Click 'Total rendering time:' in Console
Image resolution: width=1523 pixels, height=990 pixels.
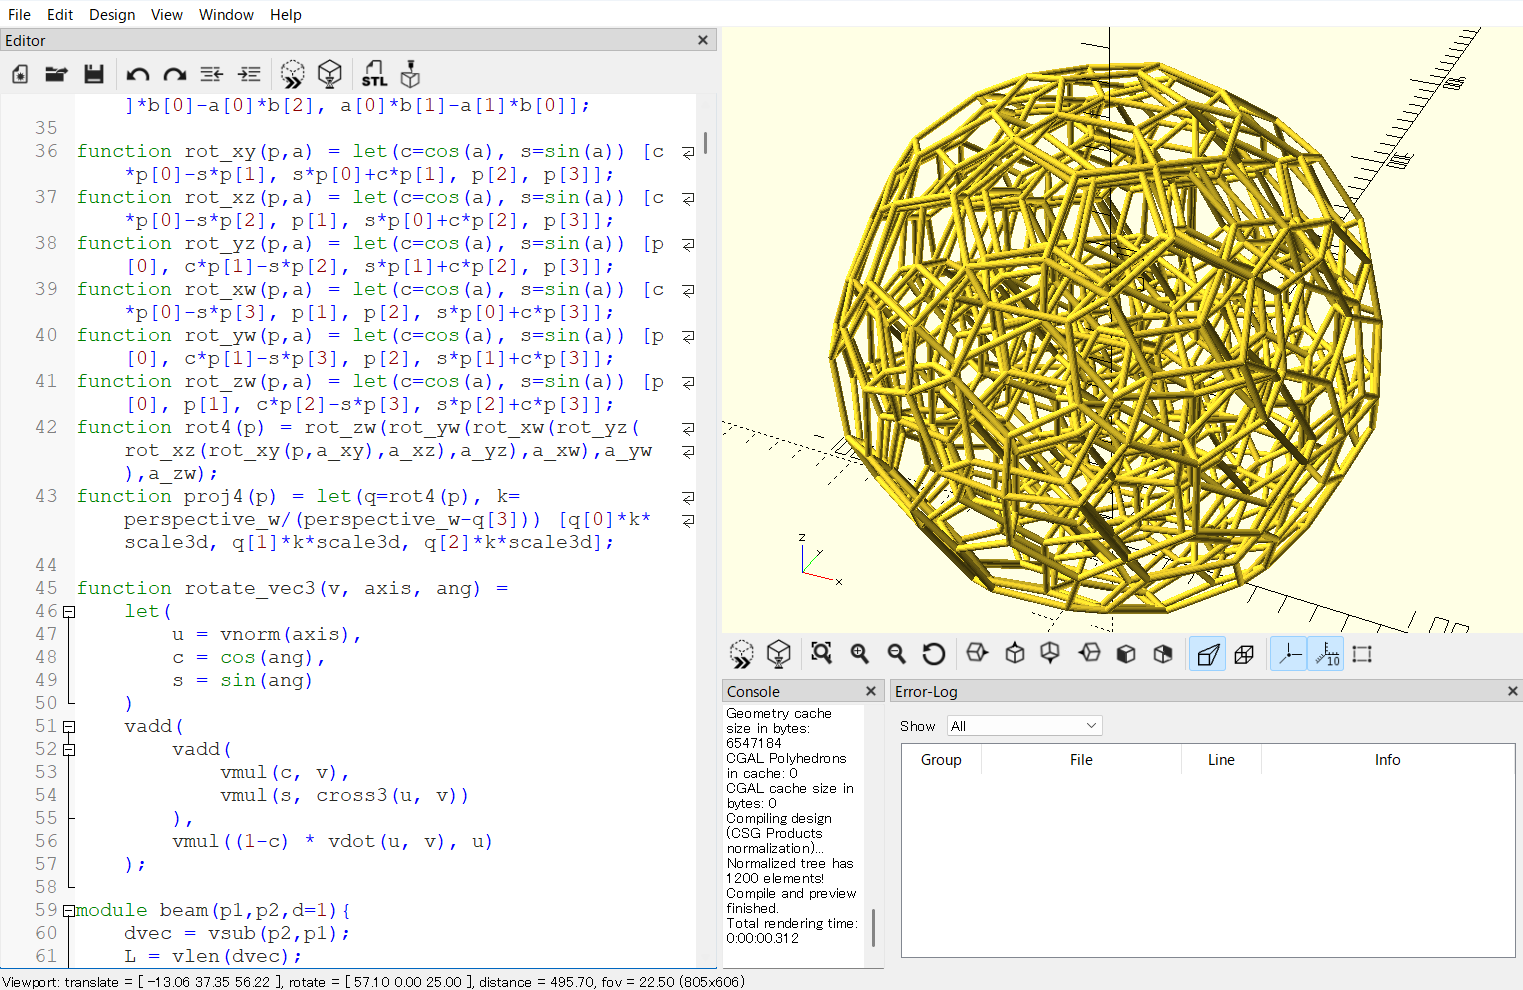tap(792, 923)
